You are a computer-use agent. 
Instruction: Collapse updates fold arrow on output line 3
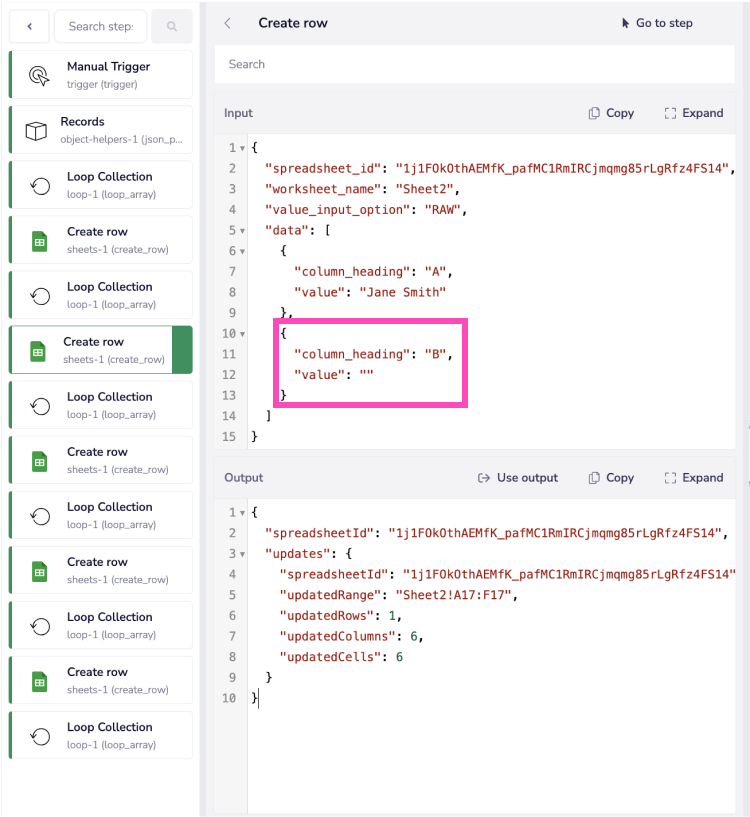[242, 554]
